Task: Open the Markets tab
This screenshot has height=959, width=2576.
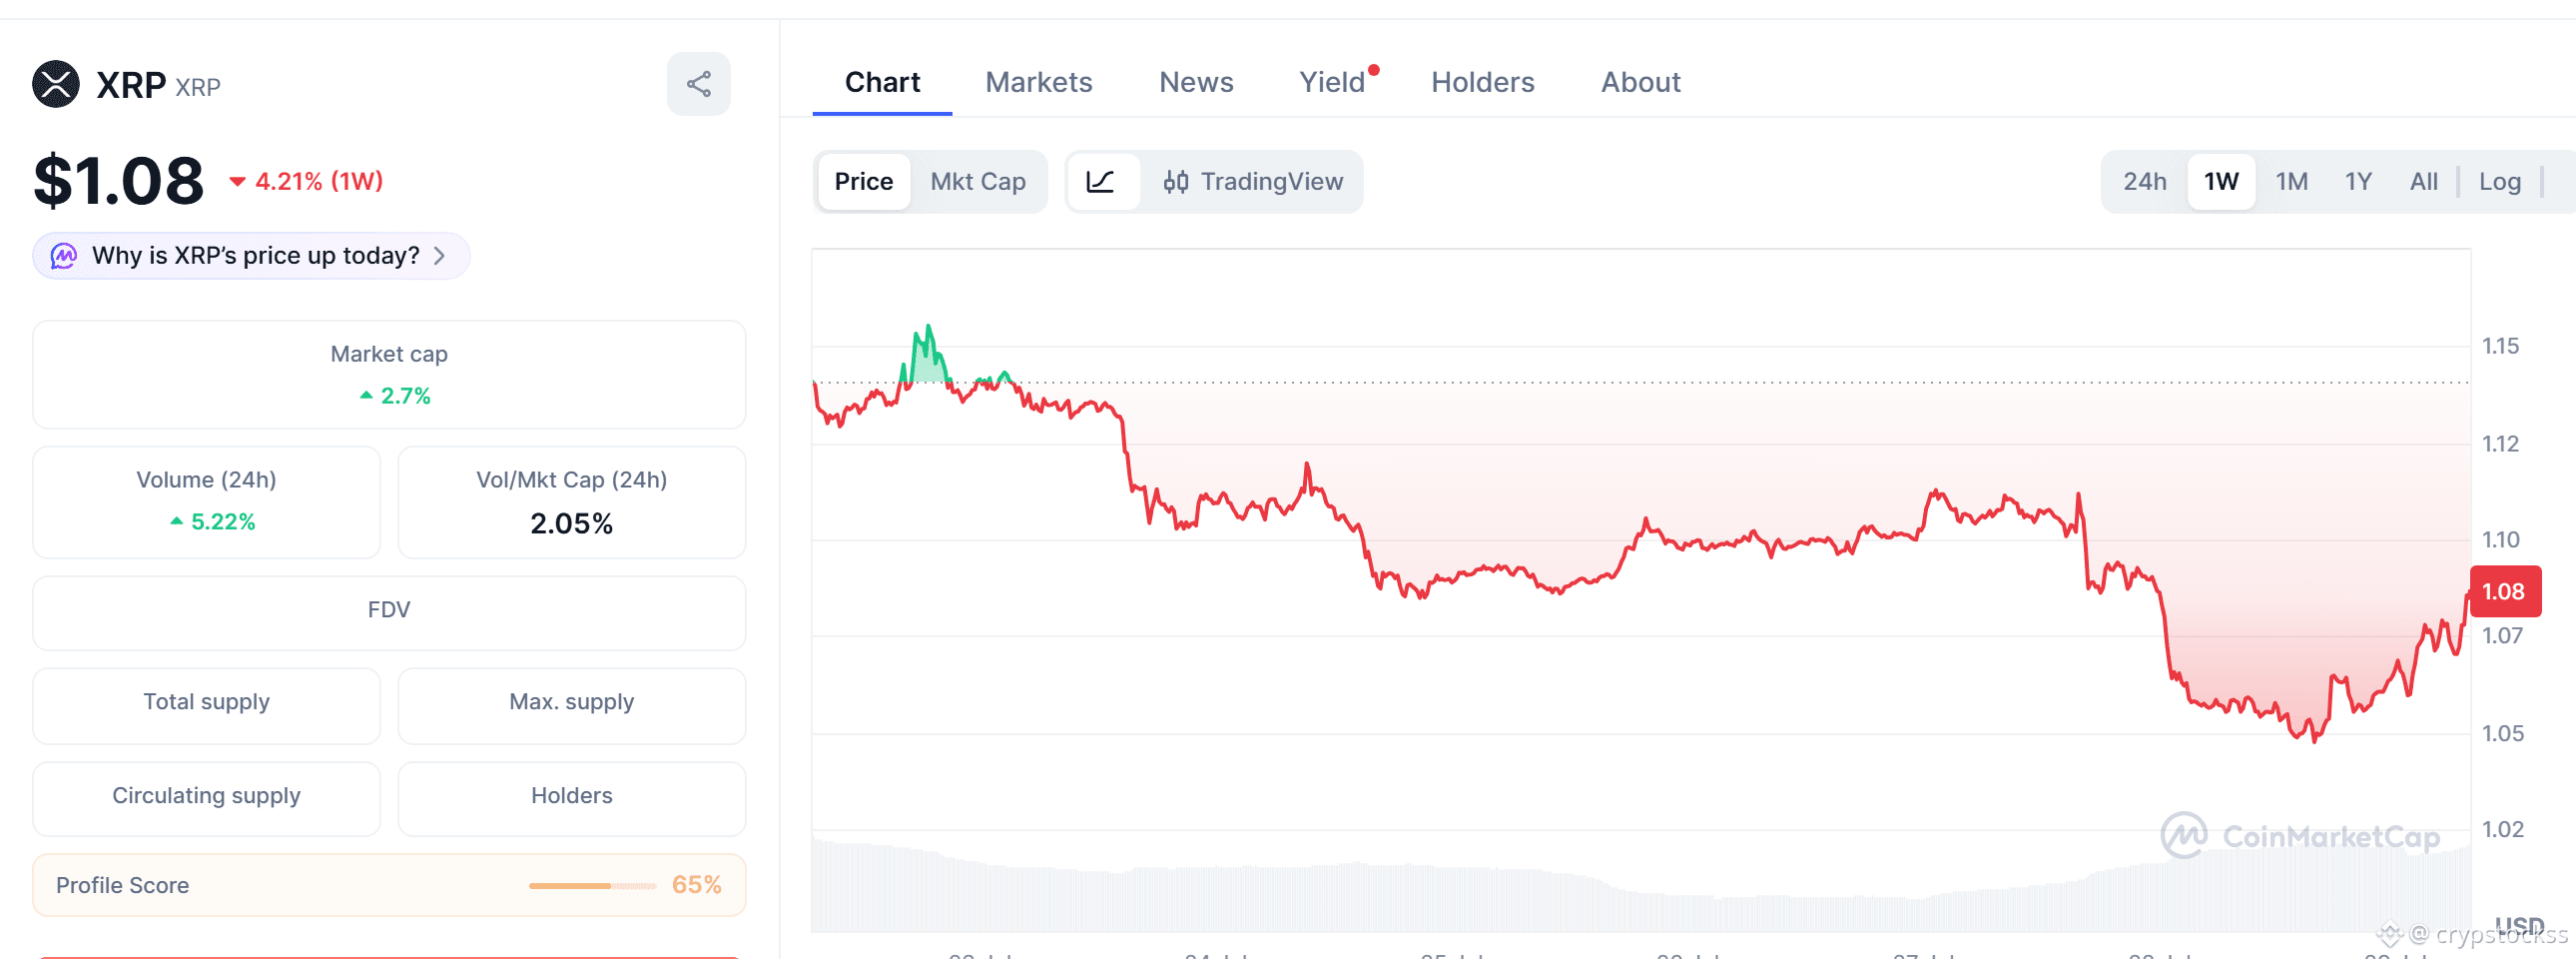Action: (1038, 82)
